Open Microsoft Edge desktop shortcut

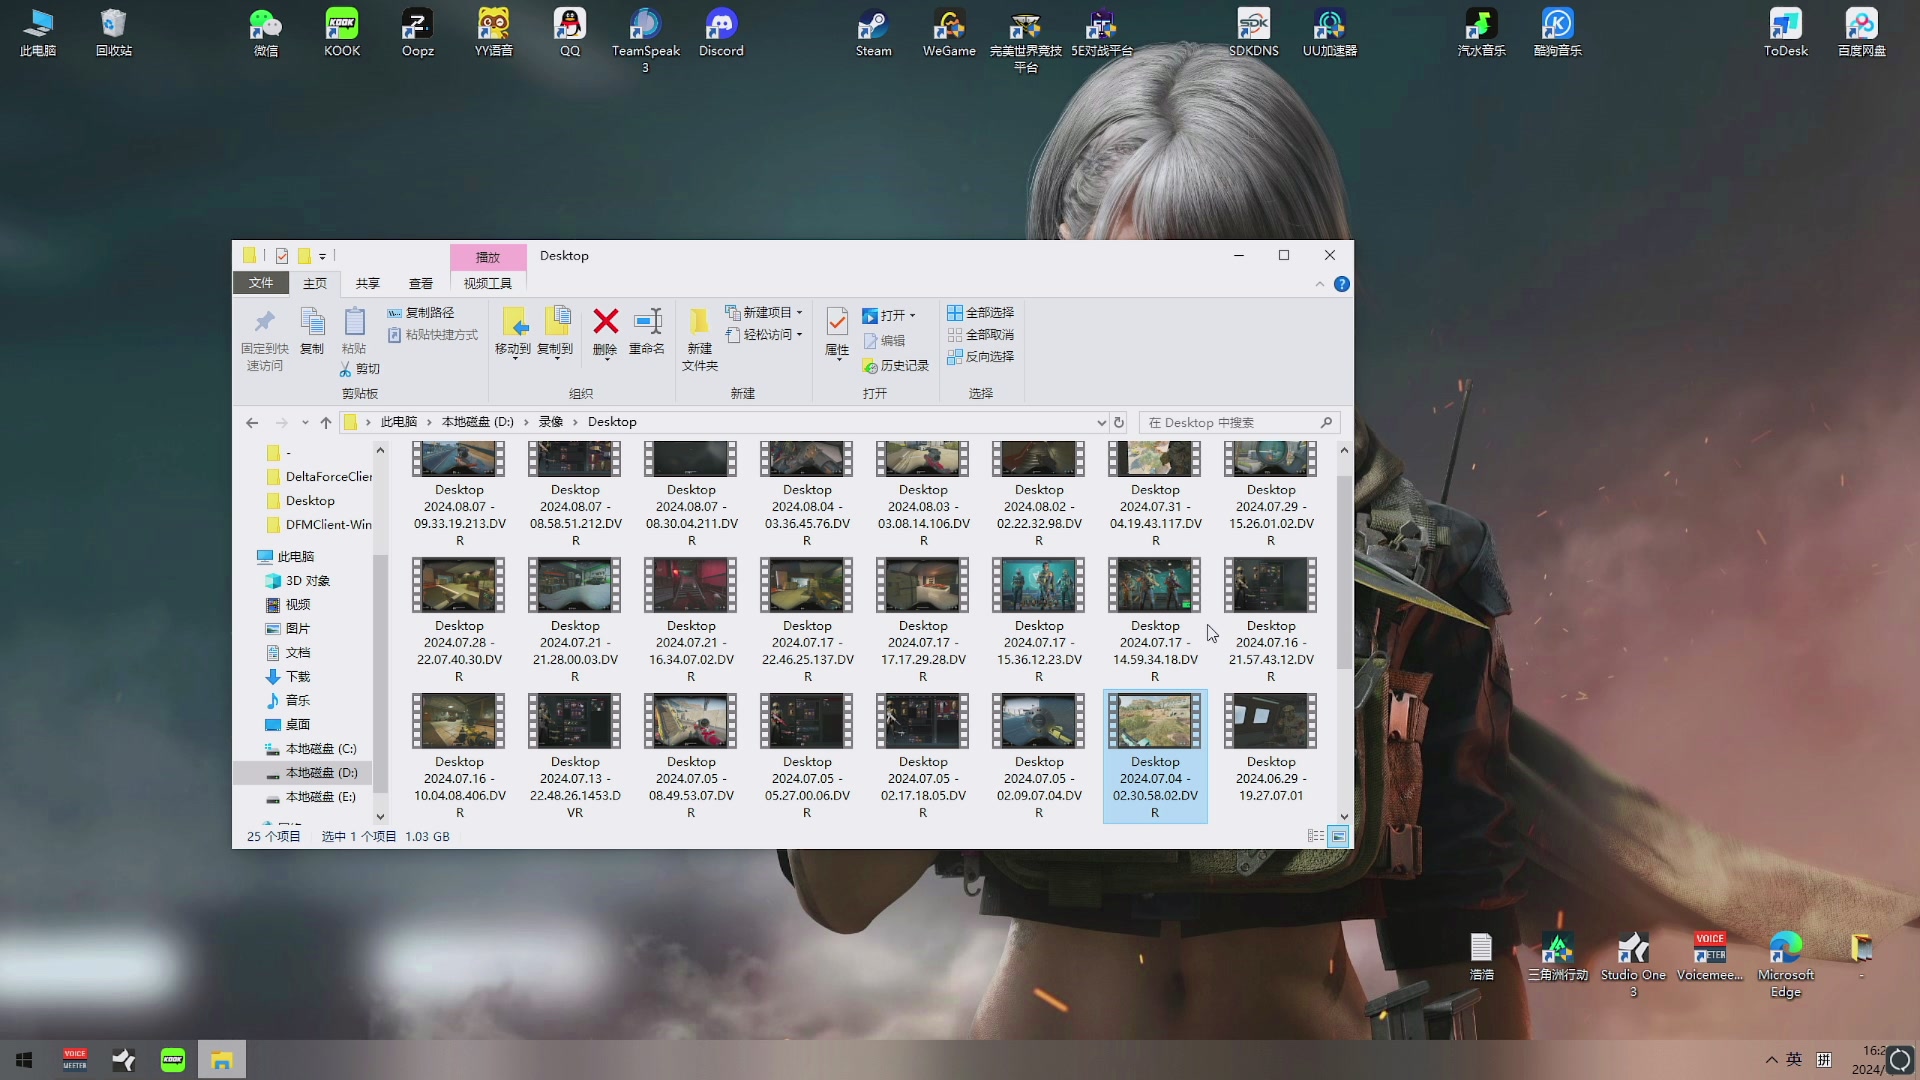pos(1786,964)
